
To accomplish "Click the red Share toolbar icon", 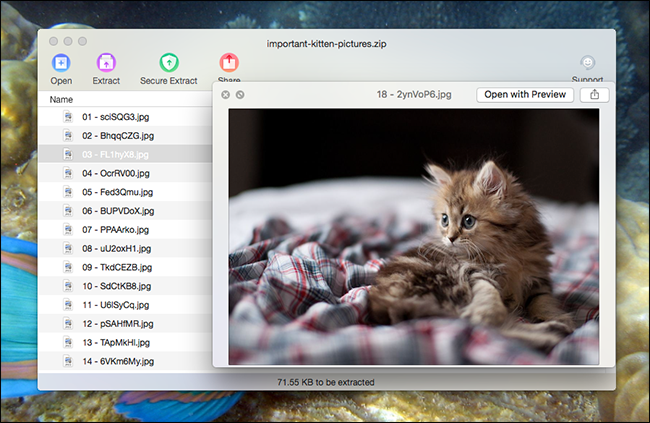I will coord(229,63).
